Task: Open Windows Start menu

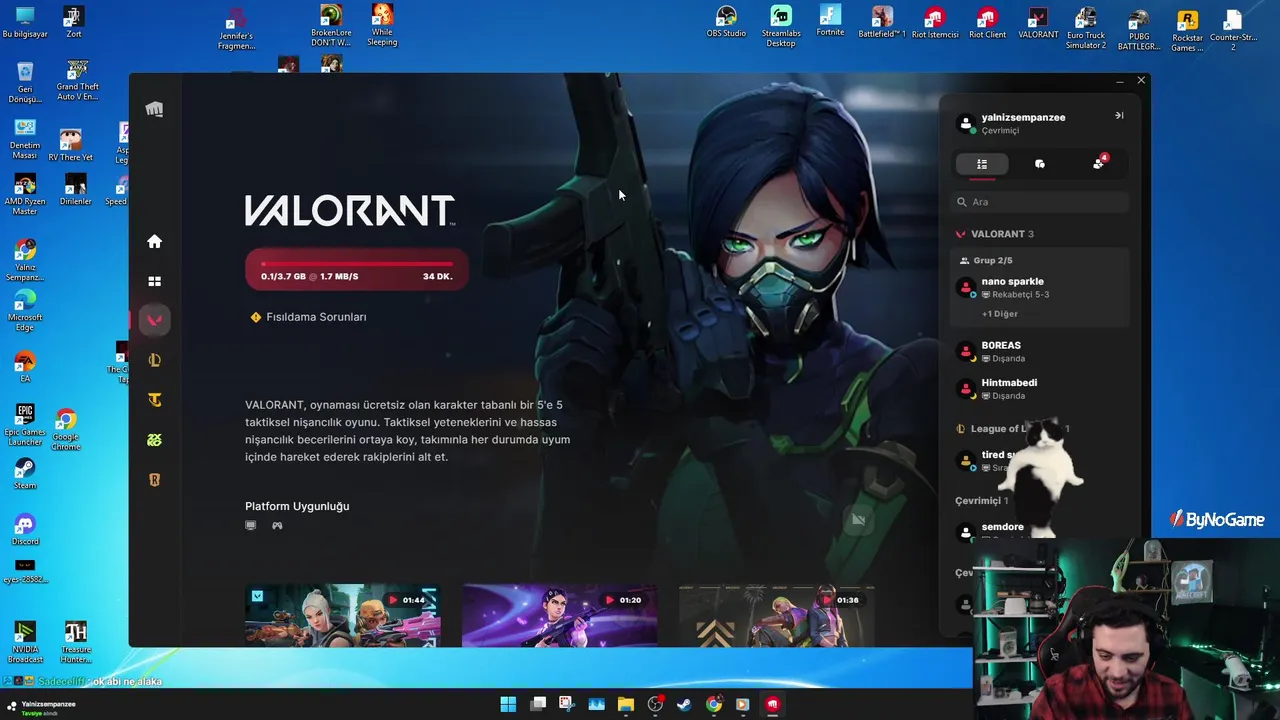Action: [x=508, y=704]
